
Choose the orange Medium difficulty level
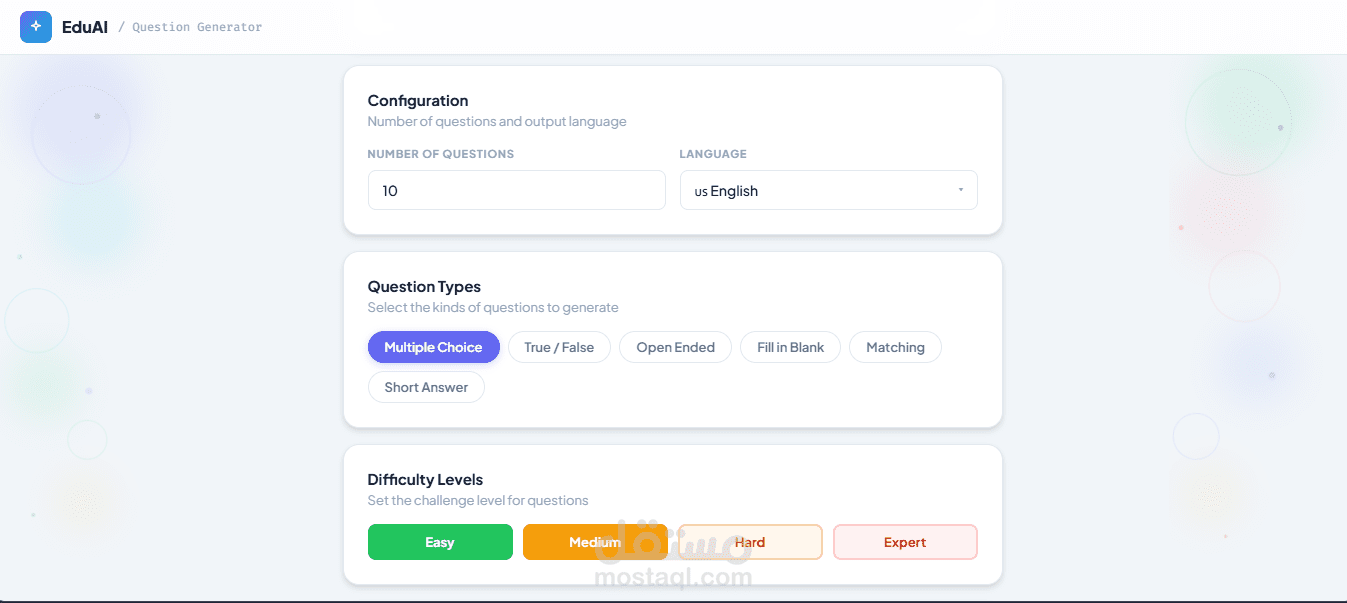pyautogui.click(x=595, y=542)
